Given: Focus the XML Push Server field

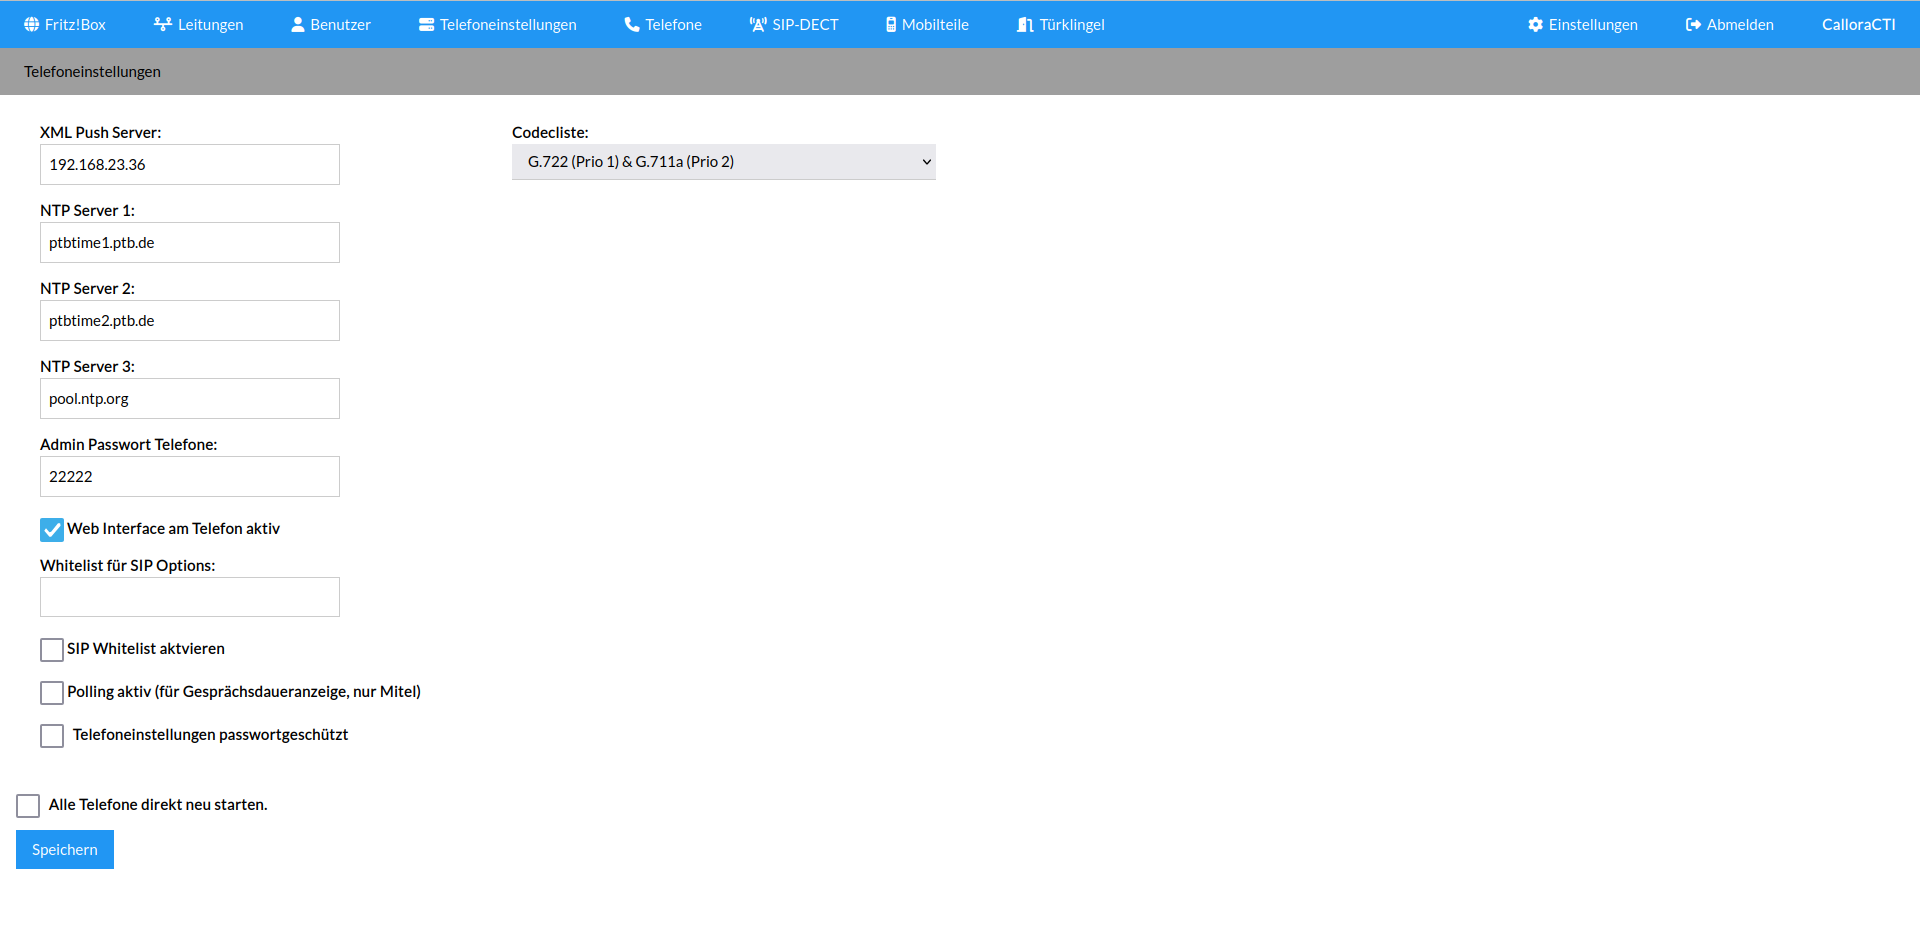Looking at the screenshot, I should pos(190,165).
